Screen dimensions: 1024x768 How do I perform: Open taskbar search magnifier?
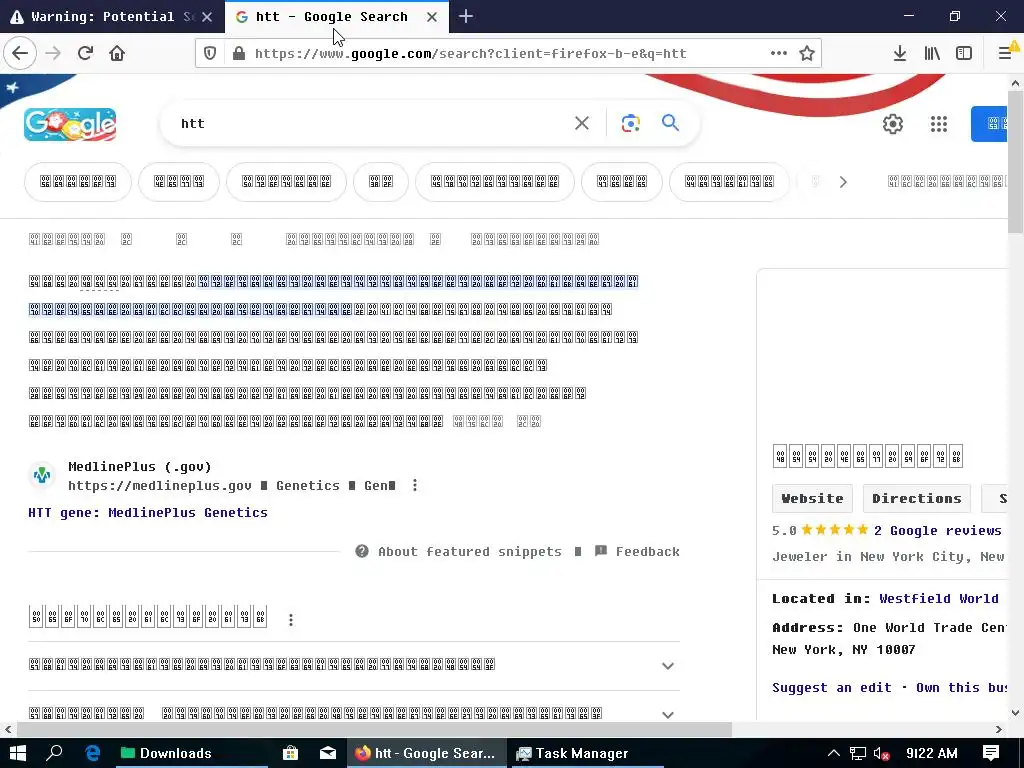tap(54, 753)
